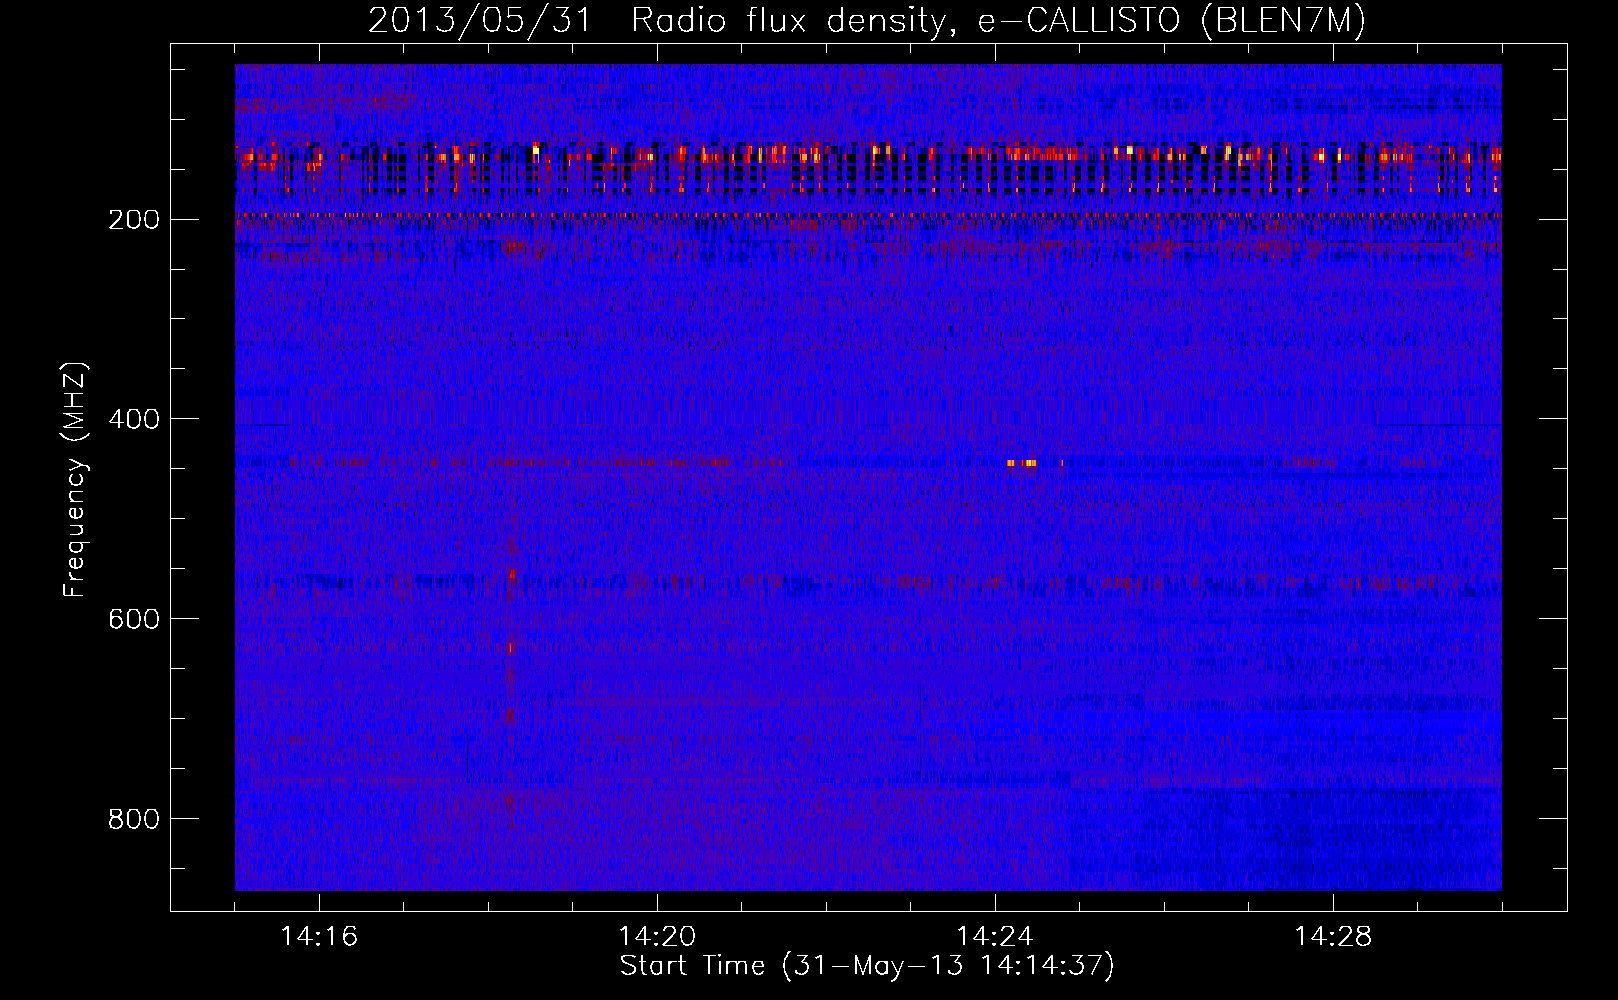Click the 'Frequency (MHZ)' y-axis label
The height and width of the screenshot is (1000, 1618).
click(x=75, y=480)
